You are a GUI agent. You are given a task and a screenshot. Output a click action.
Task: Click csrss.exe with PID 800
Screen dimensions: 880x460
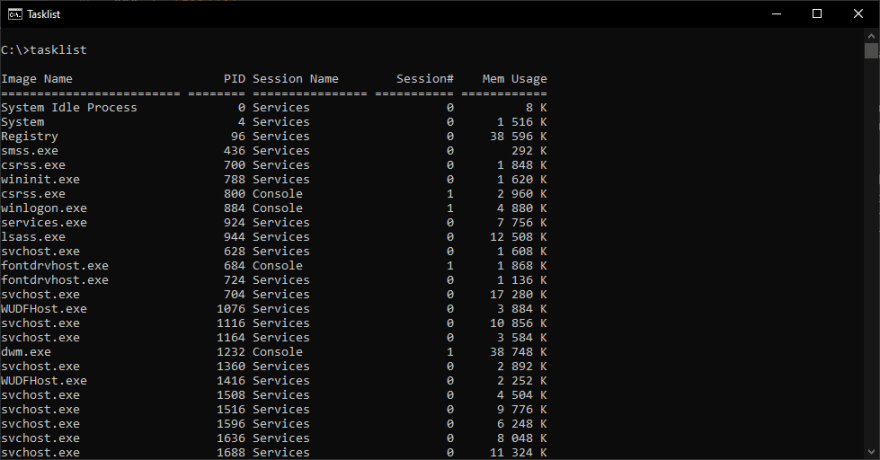point(33,194)
